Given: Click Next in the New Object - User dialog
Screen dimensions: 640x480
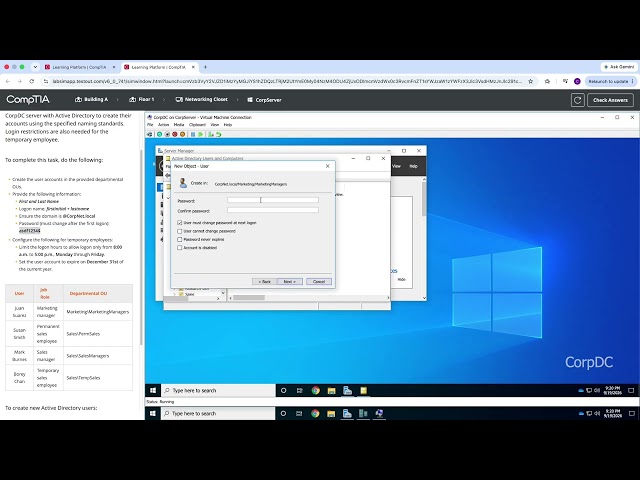Looking at the screenshot, I should (x=290, y=282).
